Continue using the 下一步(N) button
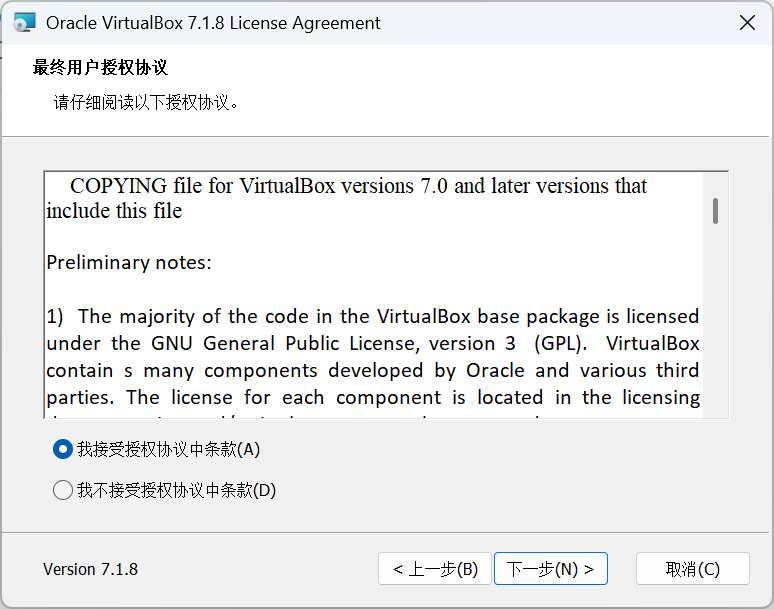This screenshot has height=609, width=774. [550, 569]
